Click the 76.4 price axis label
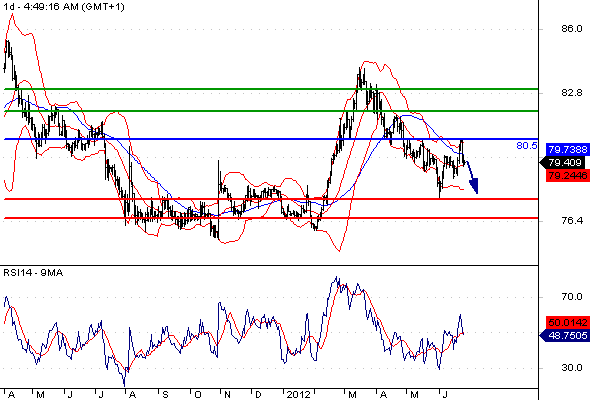 (572, 221)
